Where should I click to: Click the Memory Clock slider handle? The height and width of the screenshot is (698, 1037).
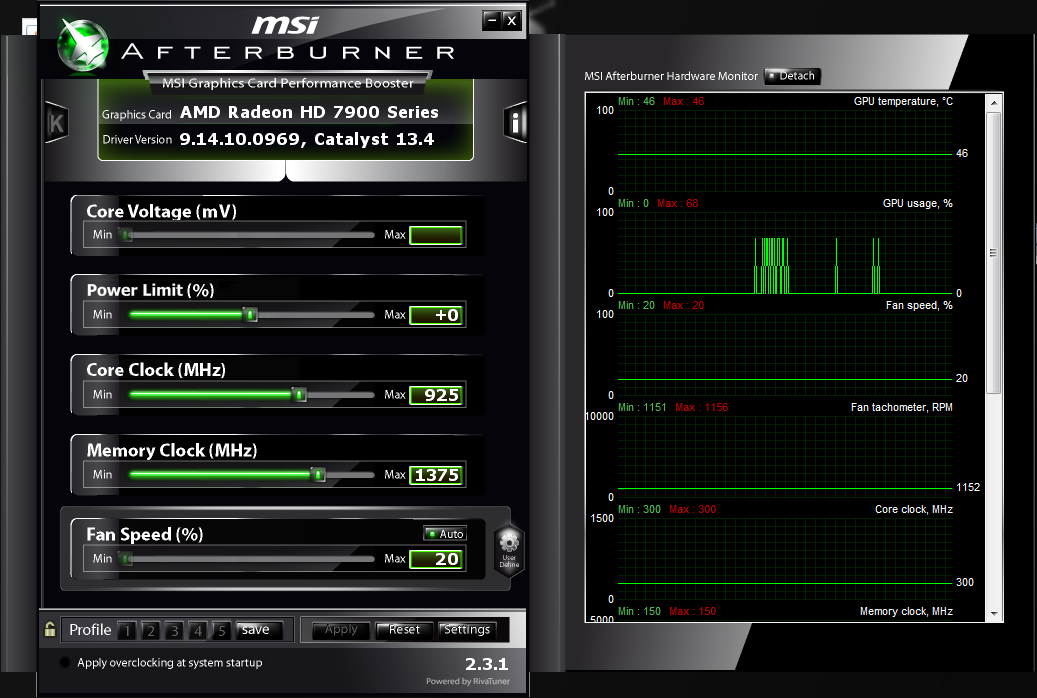pos(318,474)
